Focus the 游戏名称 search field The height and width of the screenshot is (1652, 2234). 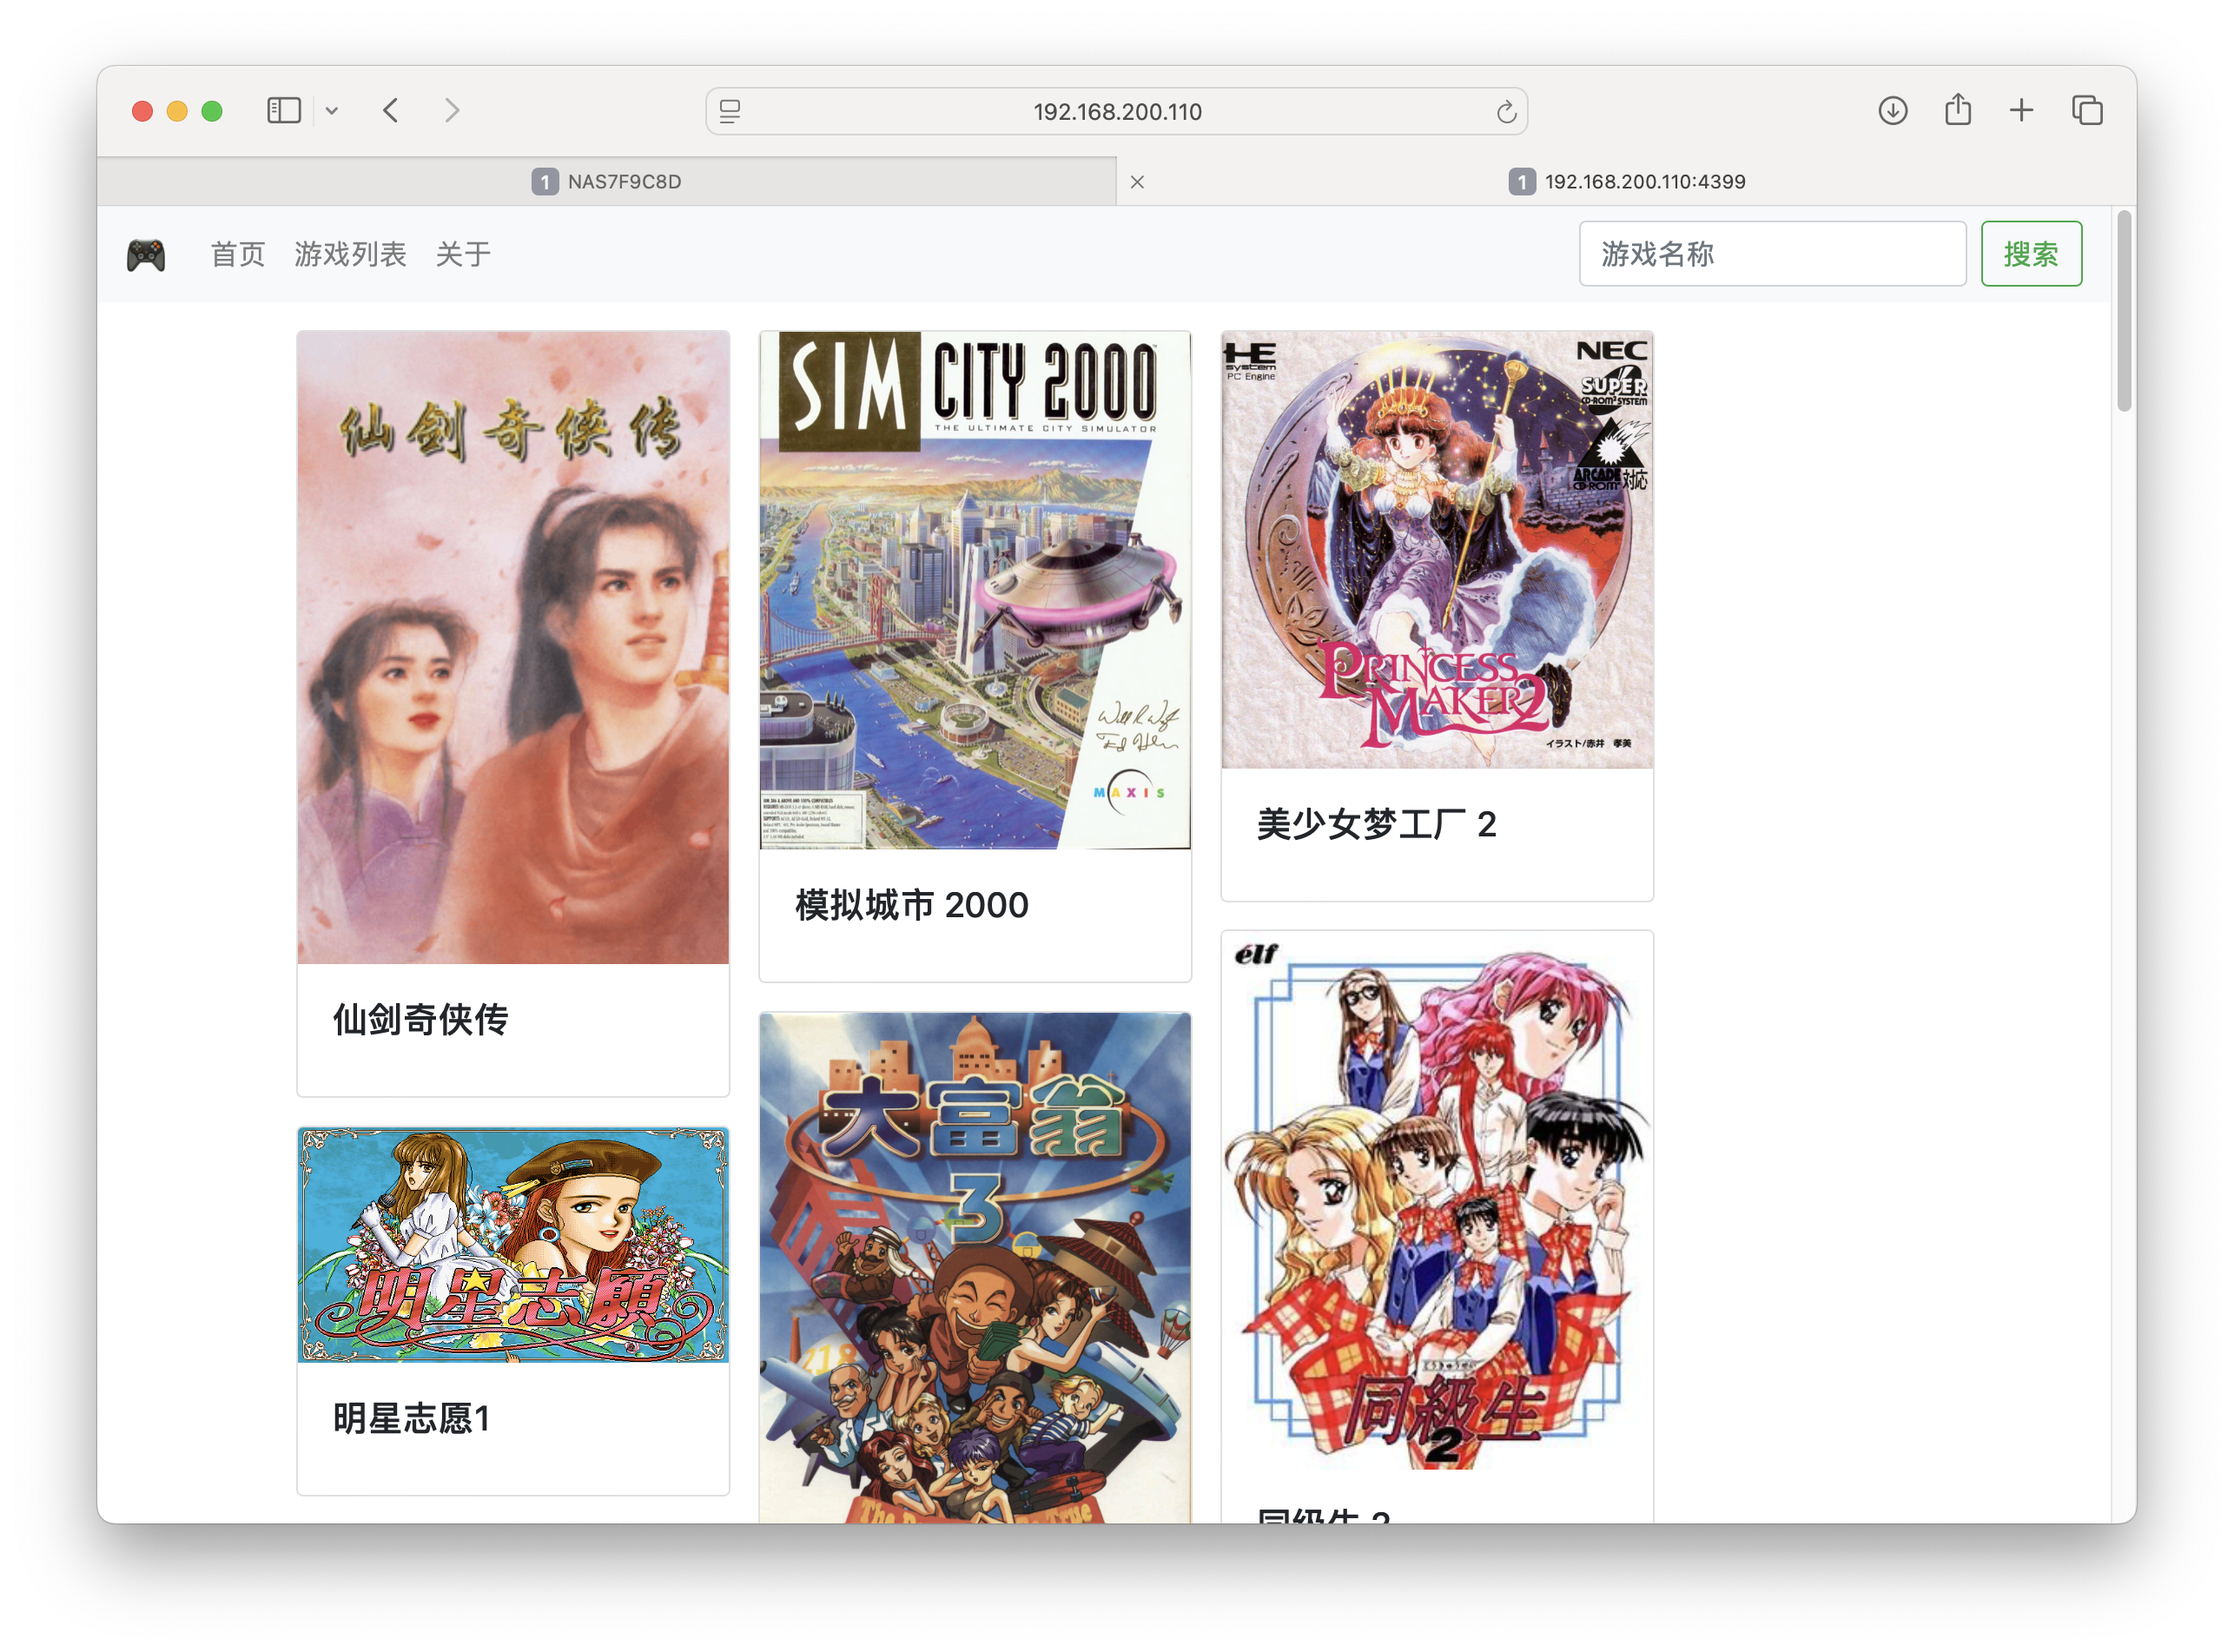[1772, 254]
